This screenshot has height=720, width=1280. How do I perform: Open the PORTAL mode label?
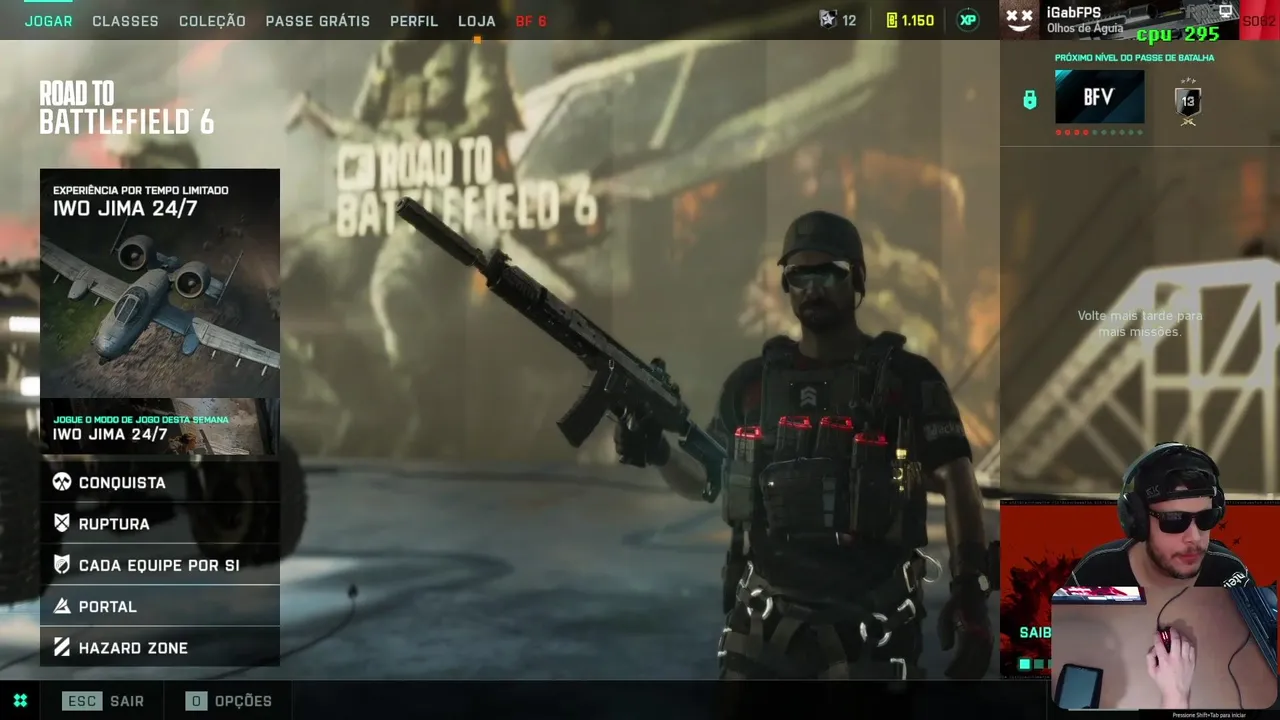tap(108, 607)
